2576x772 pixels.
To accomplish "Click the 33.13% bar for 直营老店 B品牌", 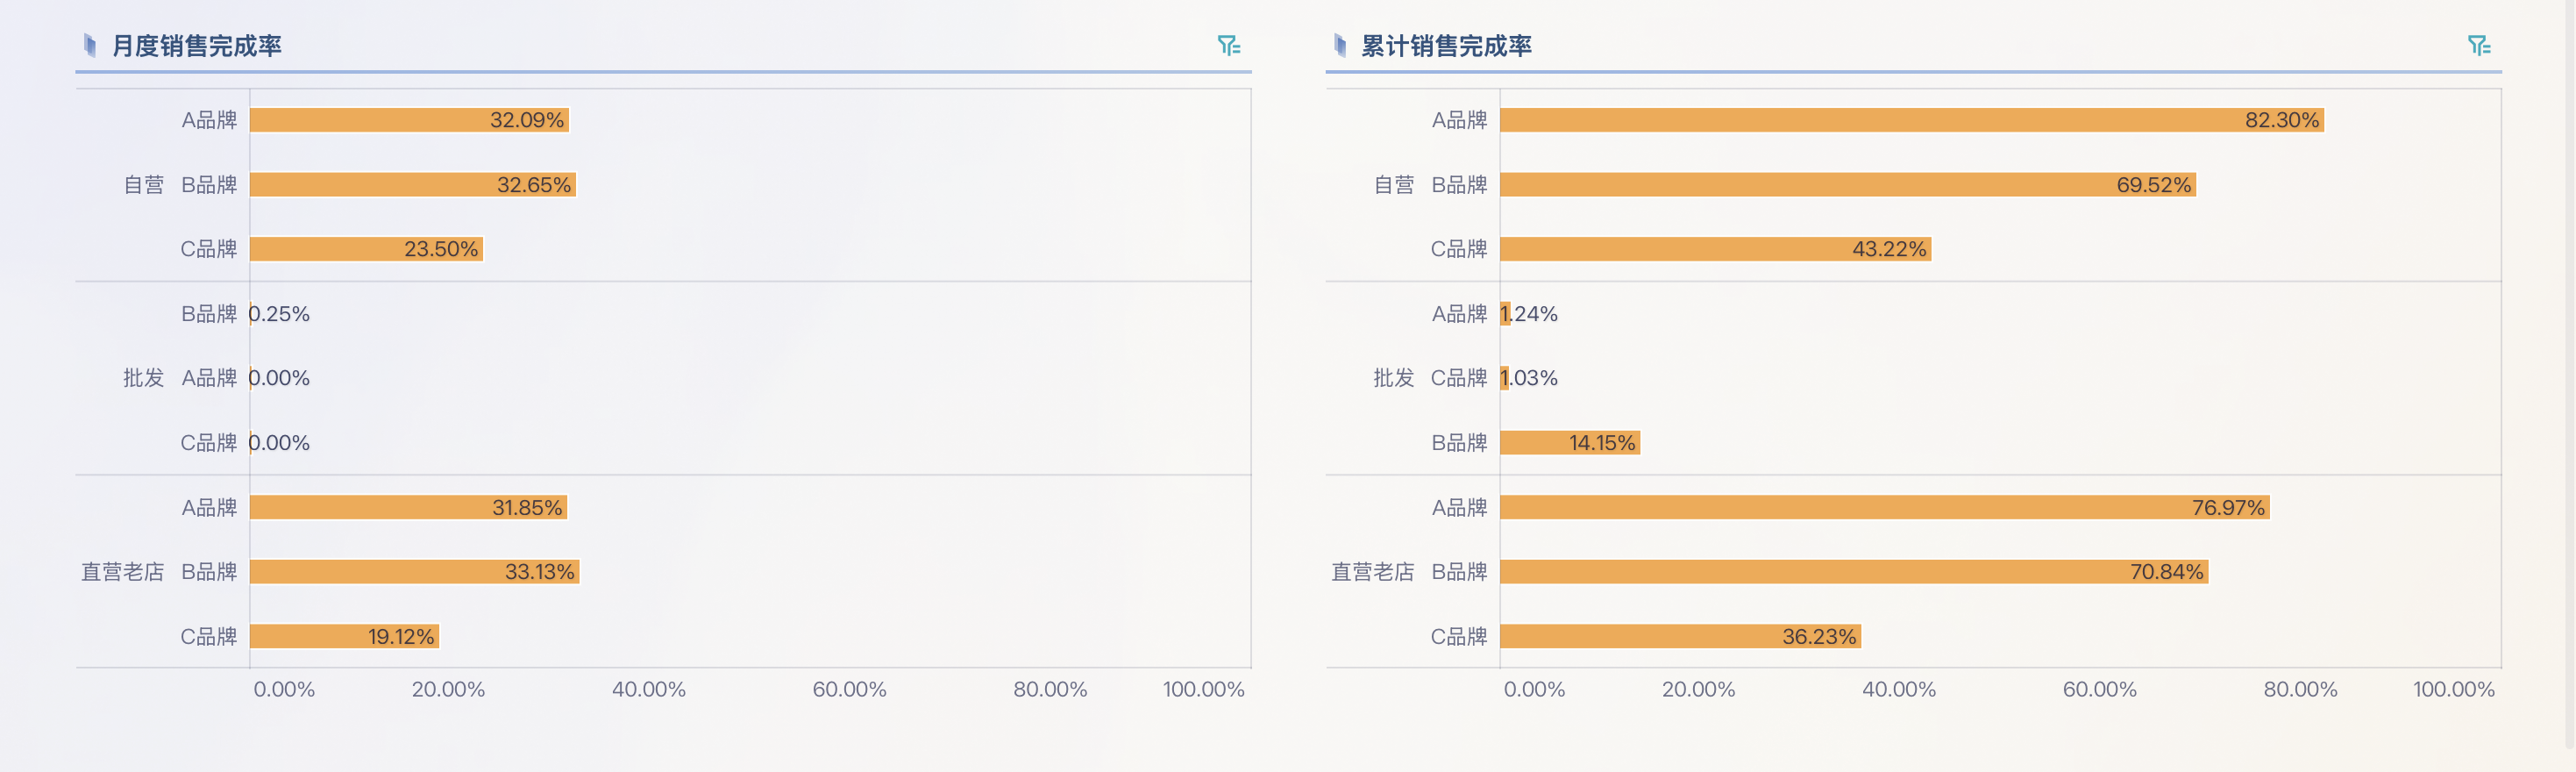I will tap(415, 572).
